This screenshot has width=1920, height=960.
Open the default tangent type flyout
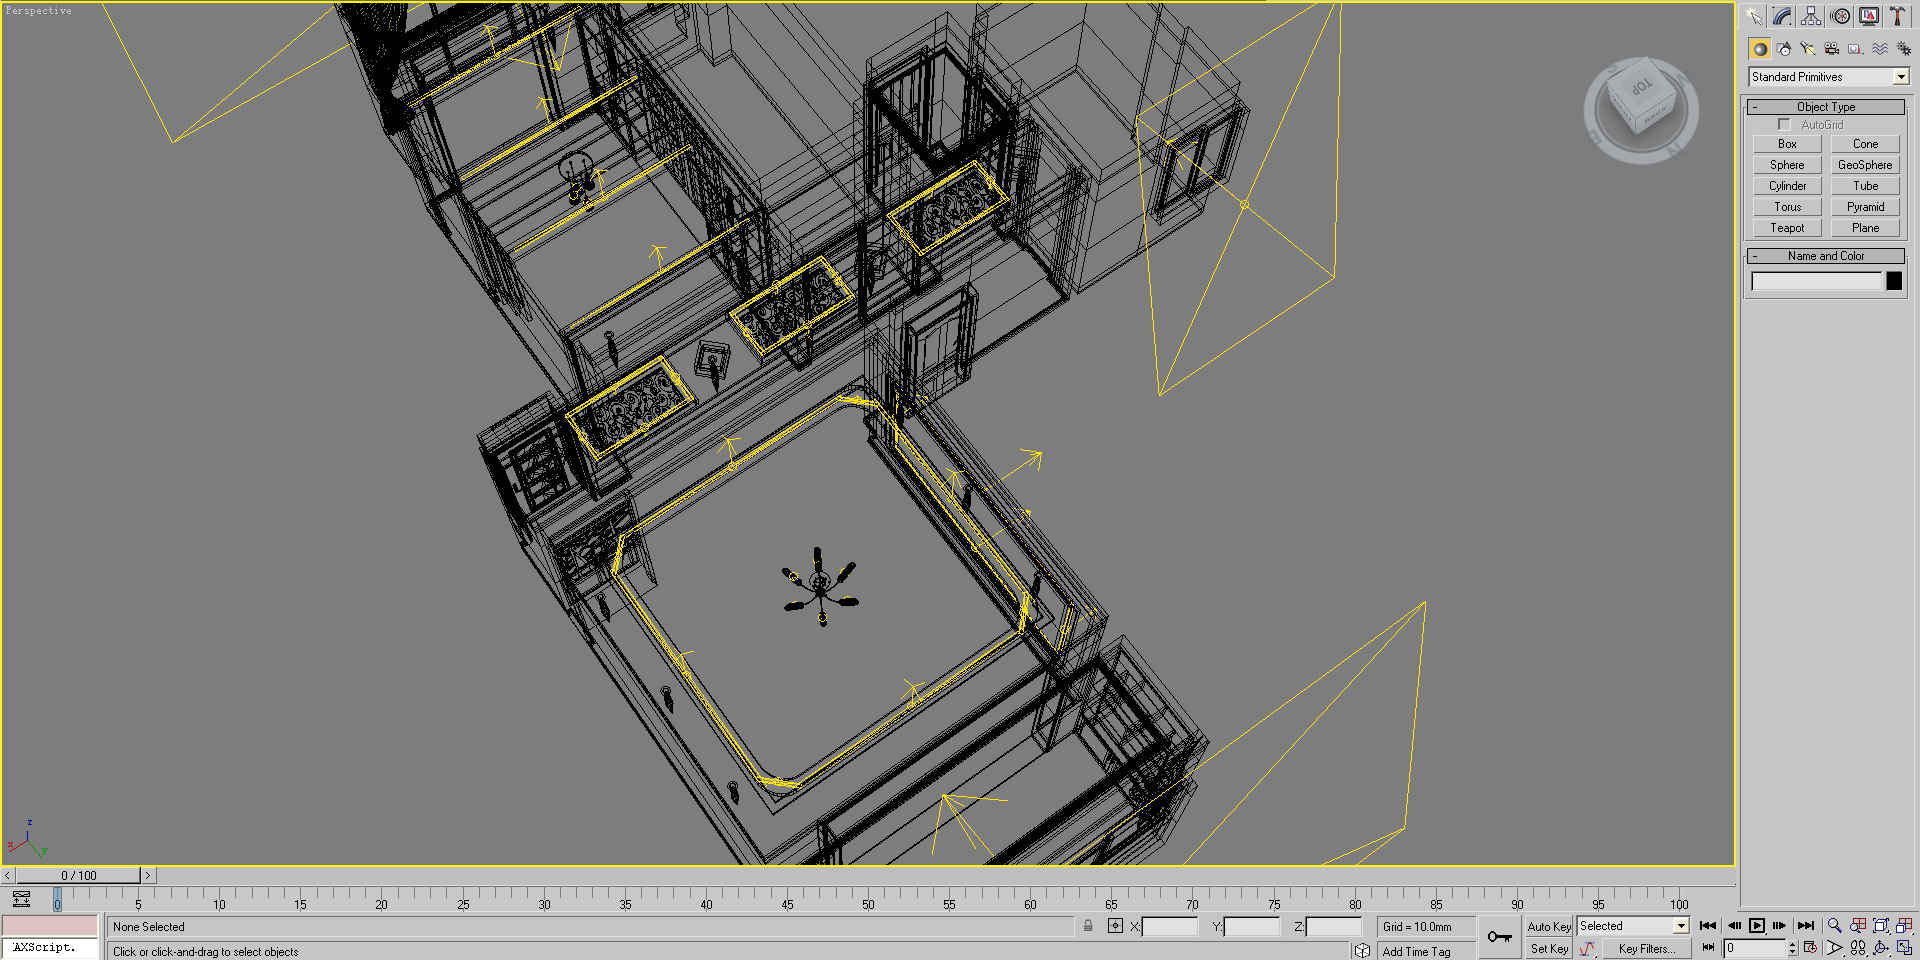(x=1587, y=949)
